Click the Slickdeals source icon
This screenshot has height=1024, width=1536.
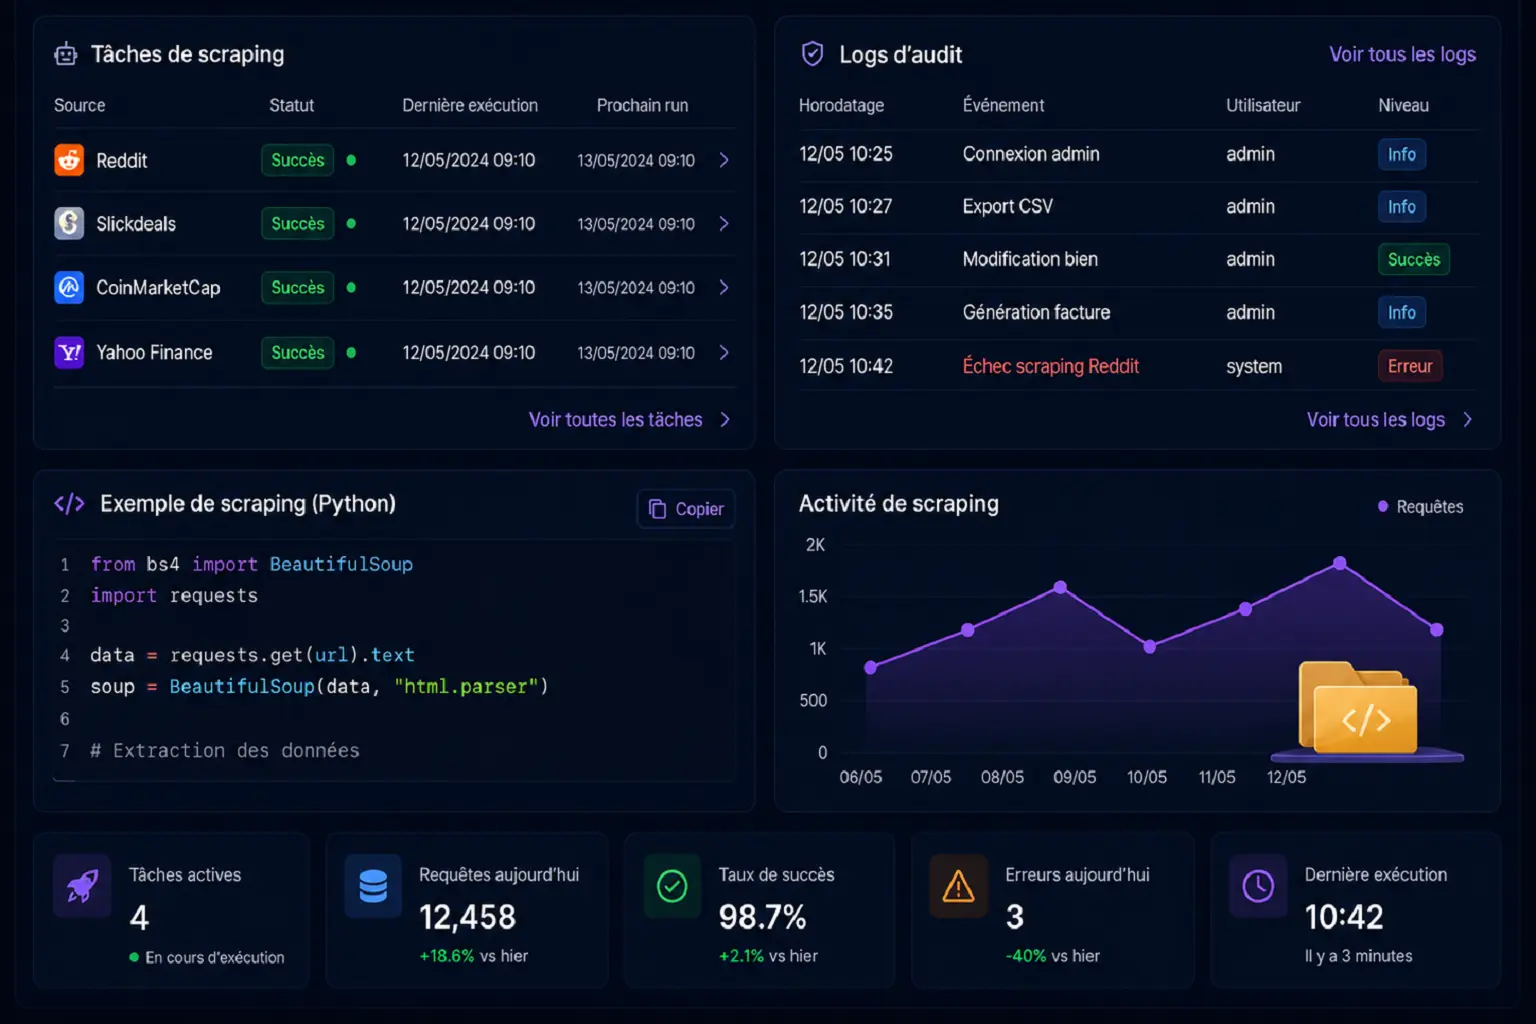pyautogui.click(x=69, y=223)
